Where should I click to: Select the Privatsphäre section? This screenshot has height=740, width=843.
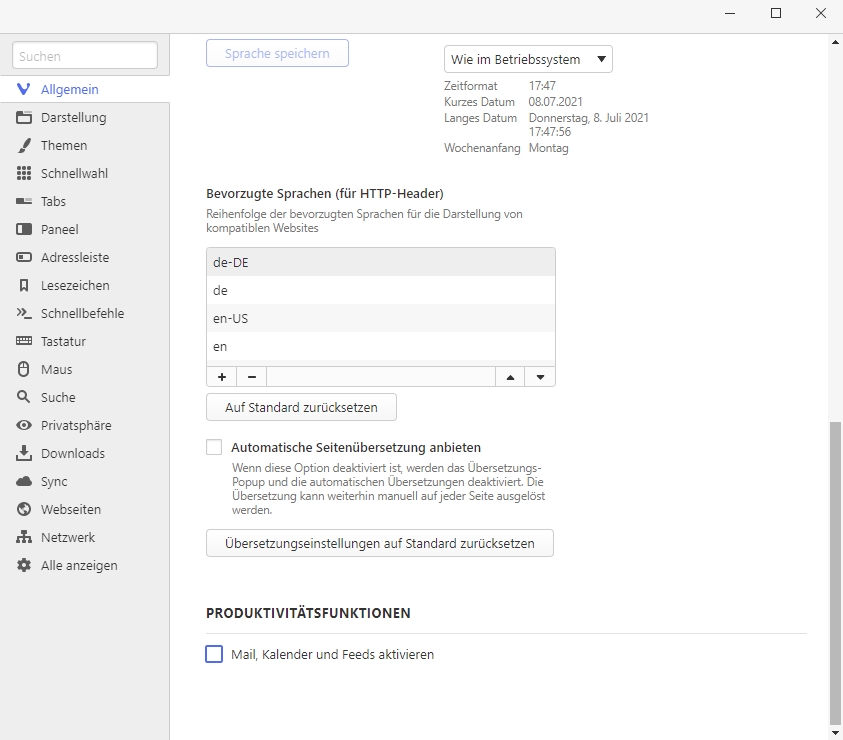pos(76,425)
